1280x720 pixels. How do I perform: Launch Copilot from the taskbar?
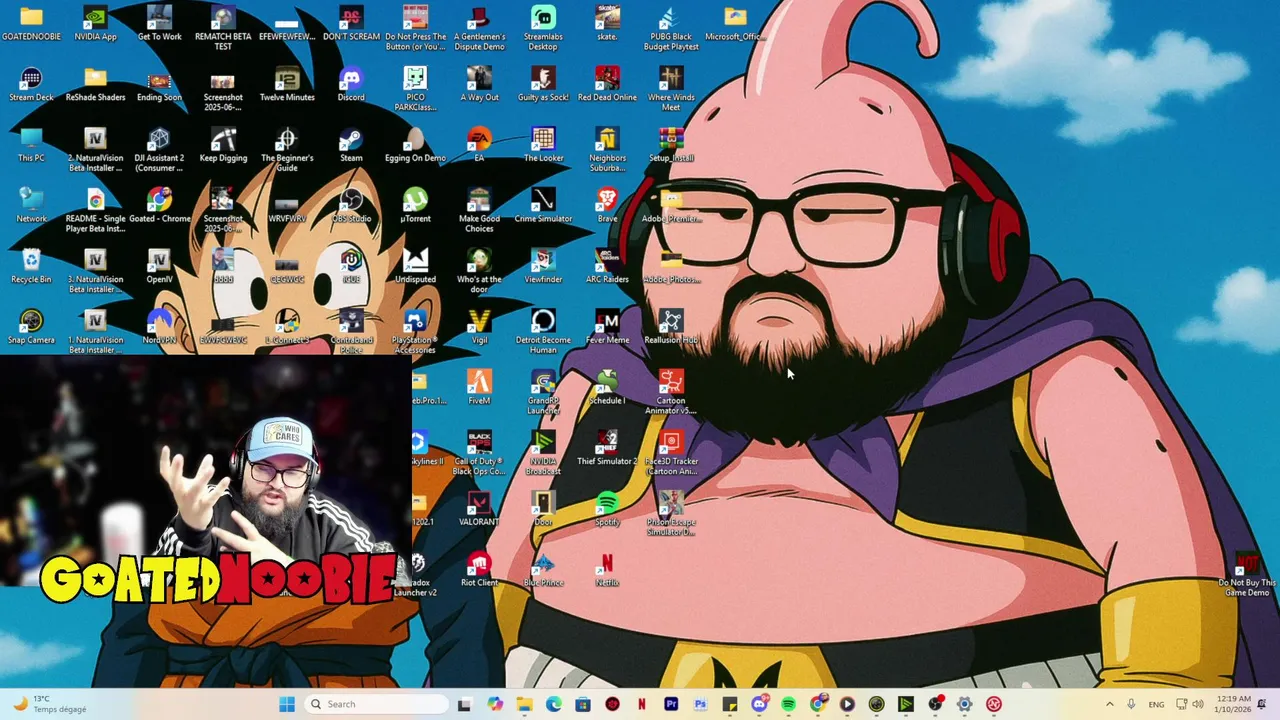[x=495, y=704]
